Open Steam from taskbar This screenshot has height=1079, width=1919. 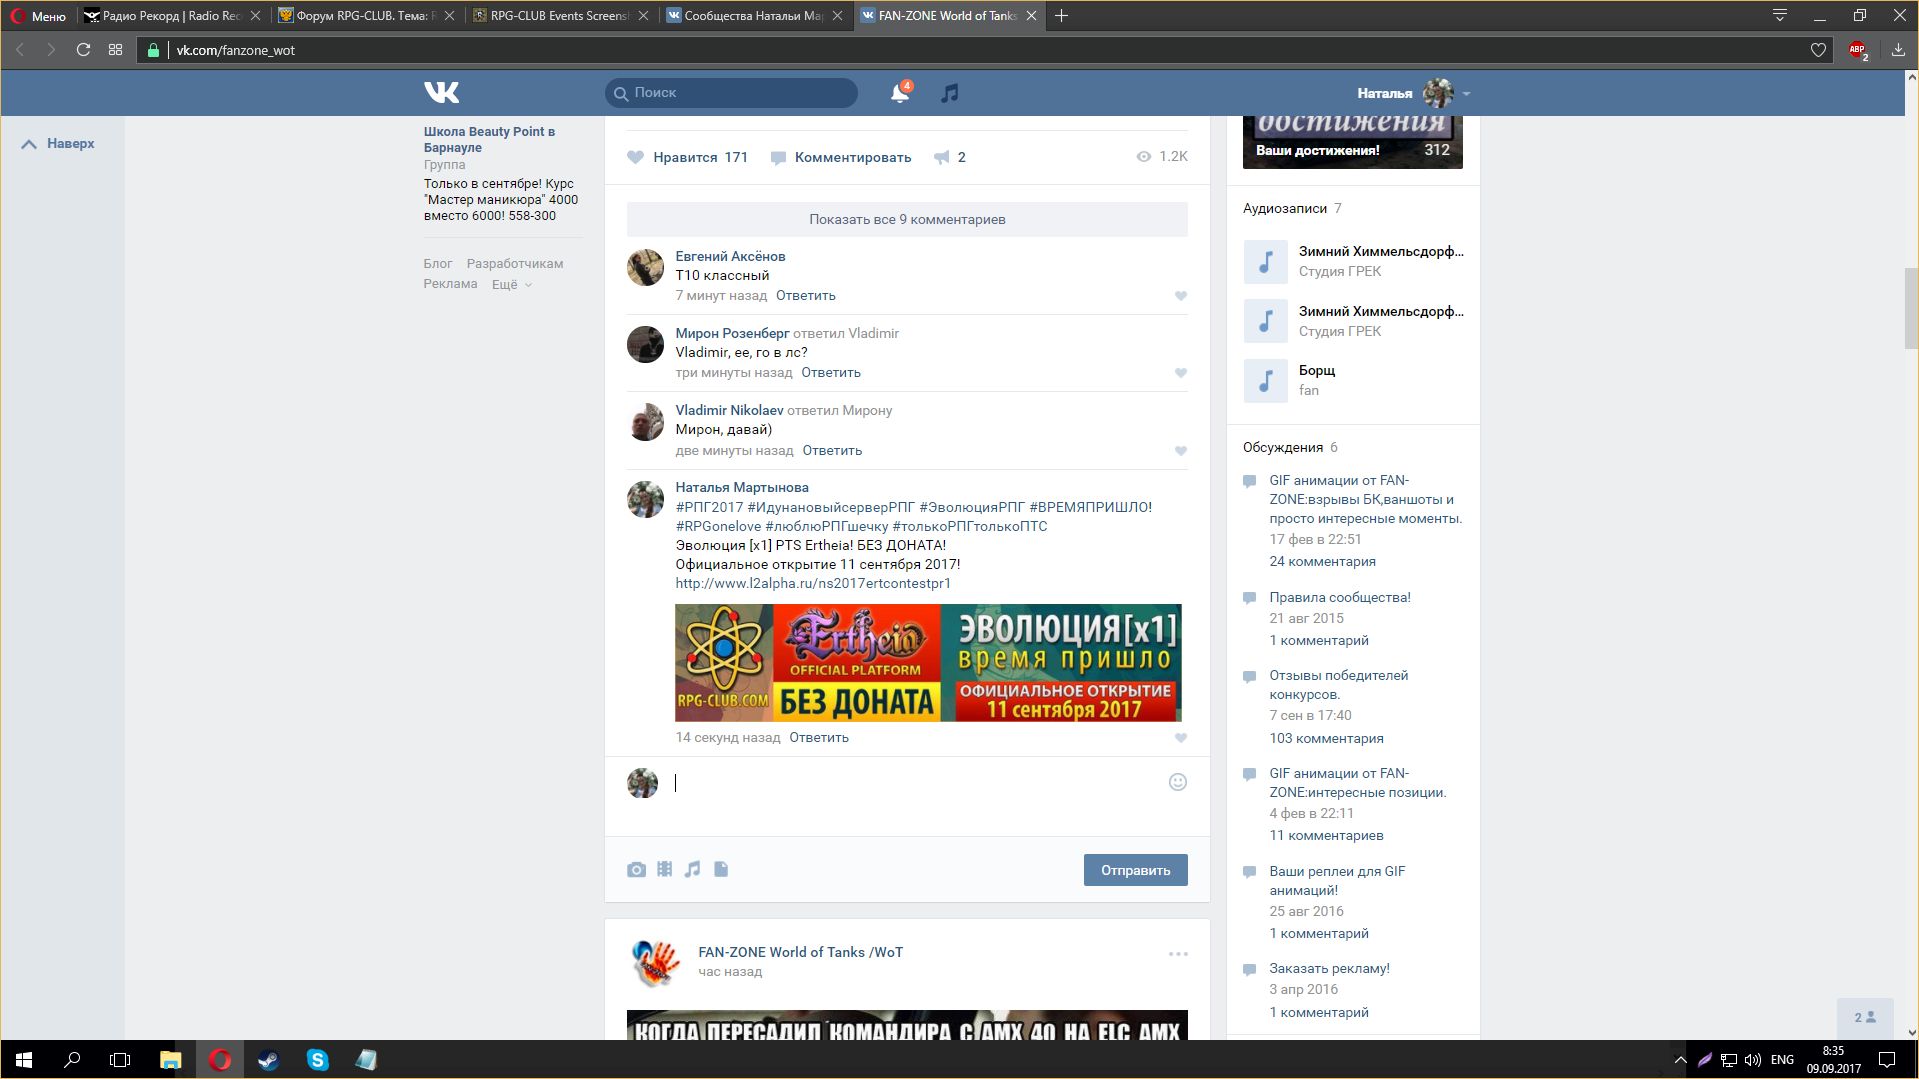click(x=268, y=1060)
